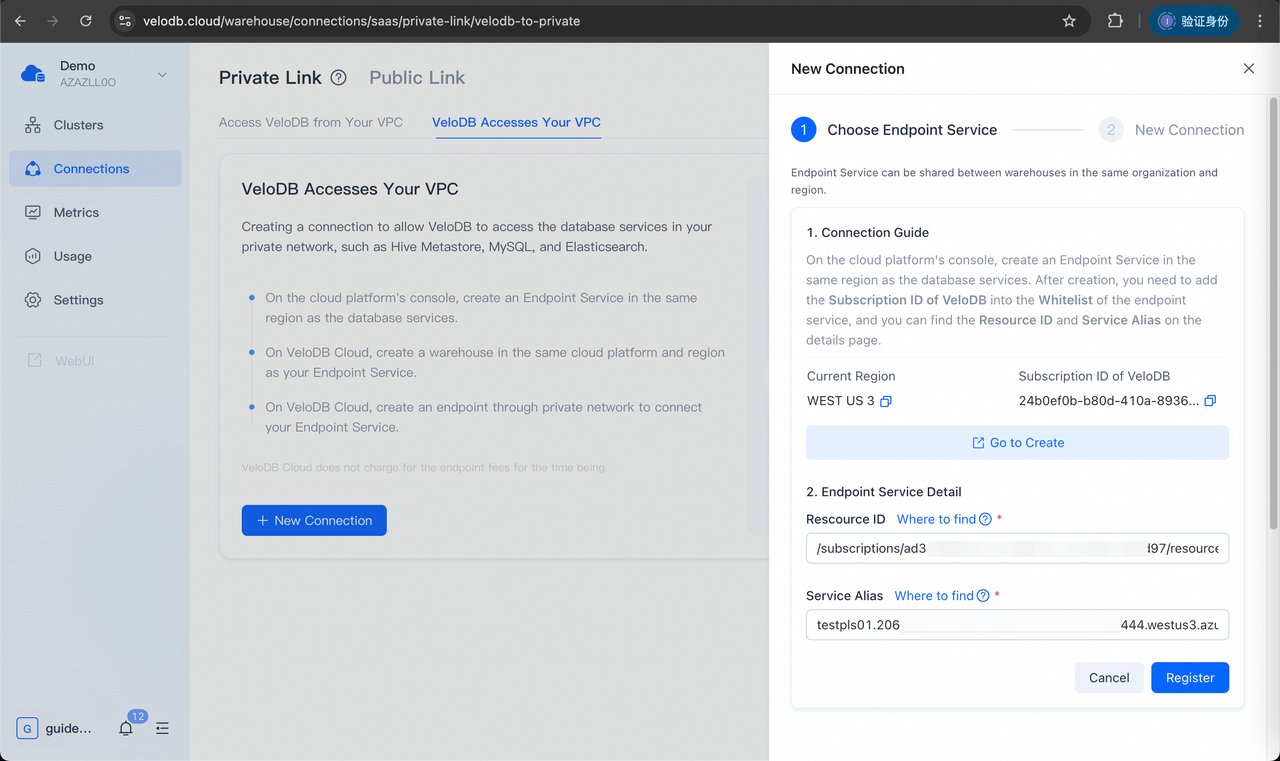
Task: Click Go to Create endpoint service
Action: pyautogui.click(x=1017, y=442)
